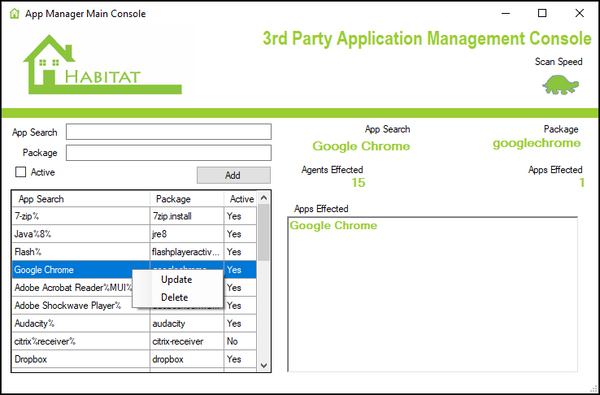Click the Add button
The width and height of the screenshot is (600, 395).
point(233,175)
